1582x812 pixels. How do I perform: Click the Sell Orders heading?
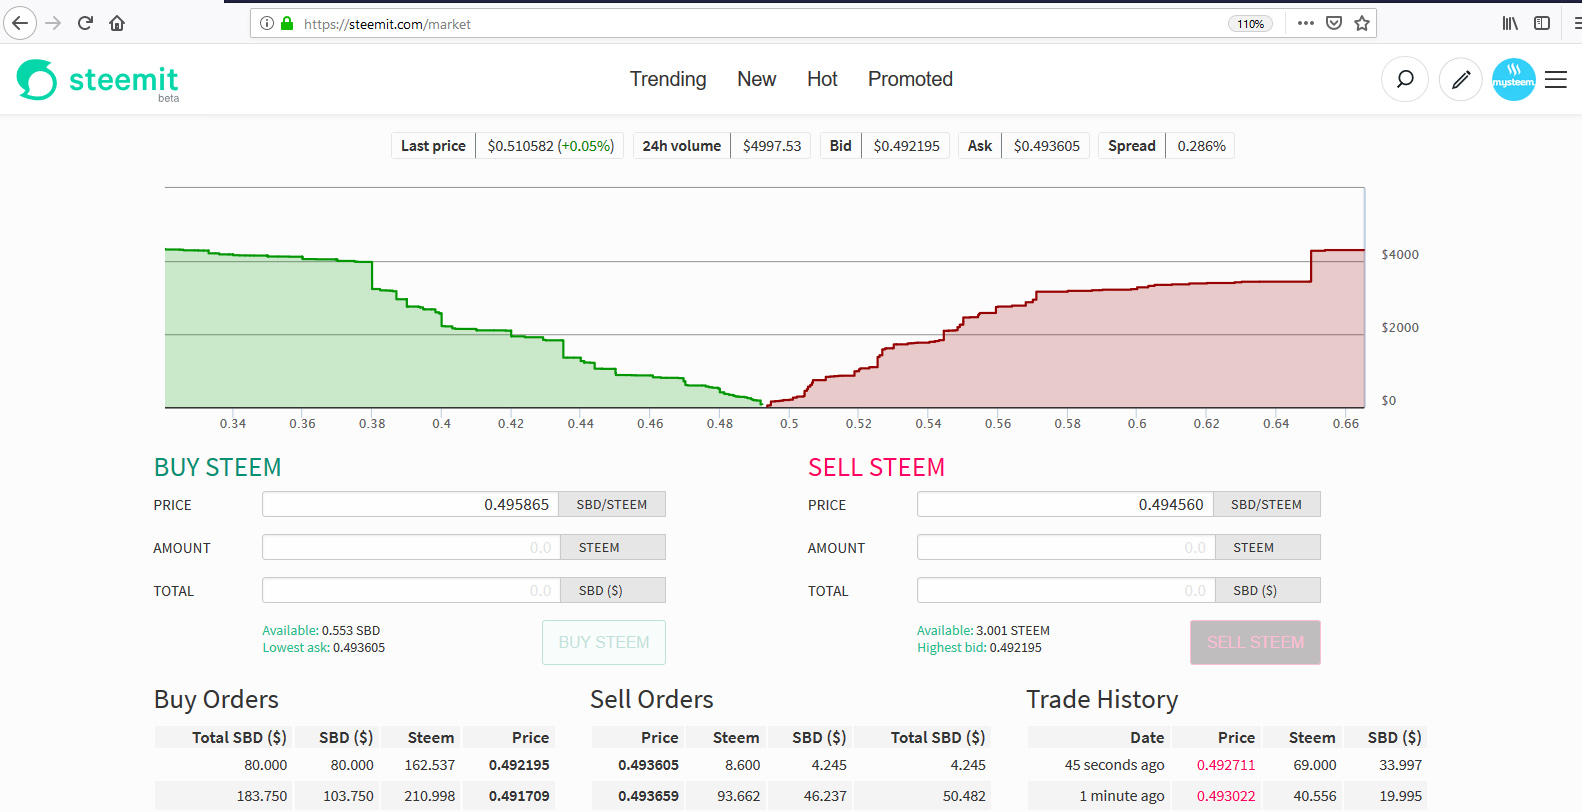click(652, 699)
